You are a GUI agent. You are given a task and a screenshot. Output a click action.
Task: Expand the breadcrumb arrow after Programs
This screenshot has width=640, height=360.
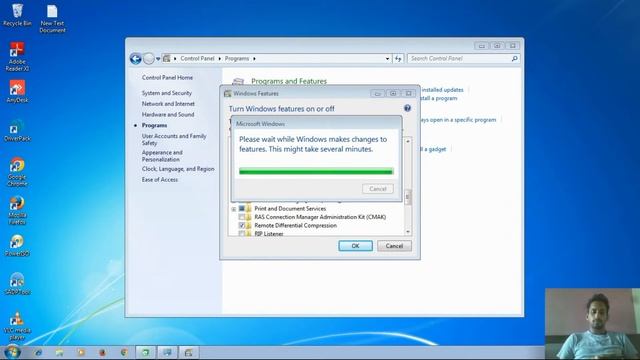tap(254, 59)
